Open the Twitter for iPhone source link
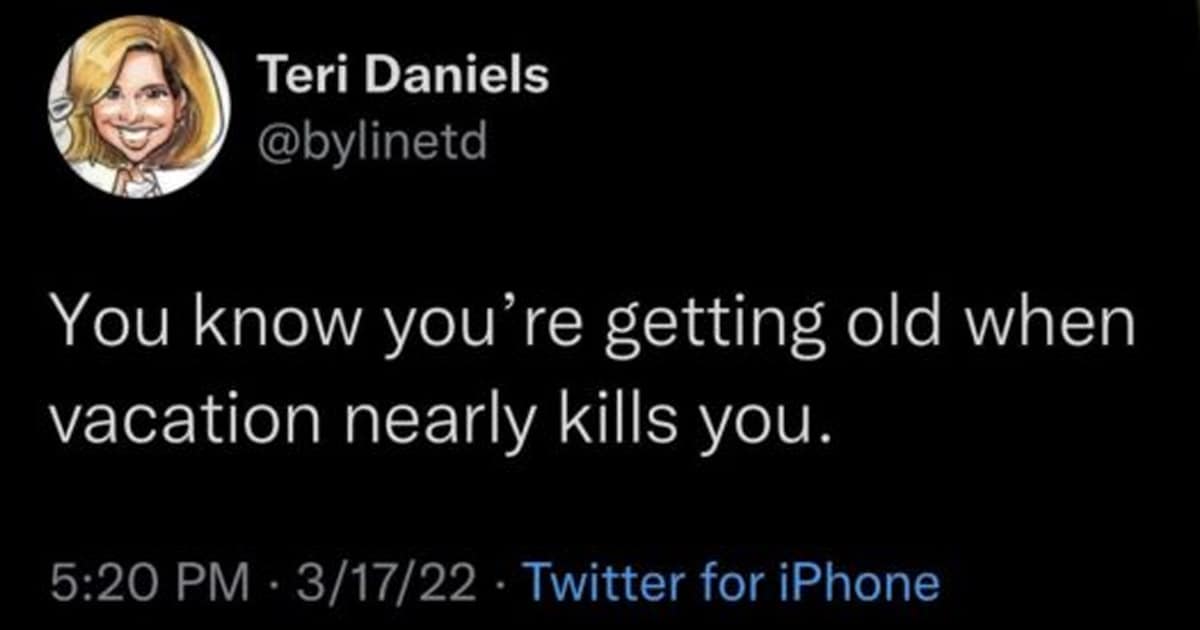Viewport: 1200px width, 630px height. coord(731,582)
